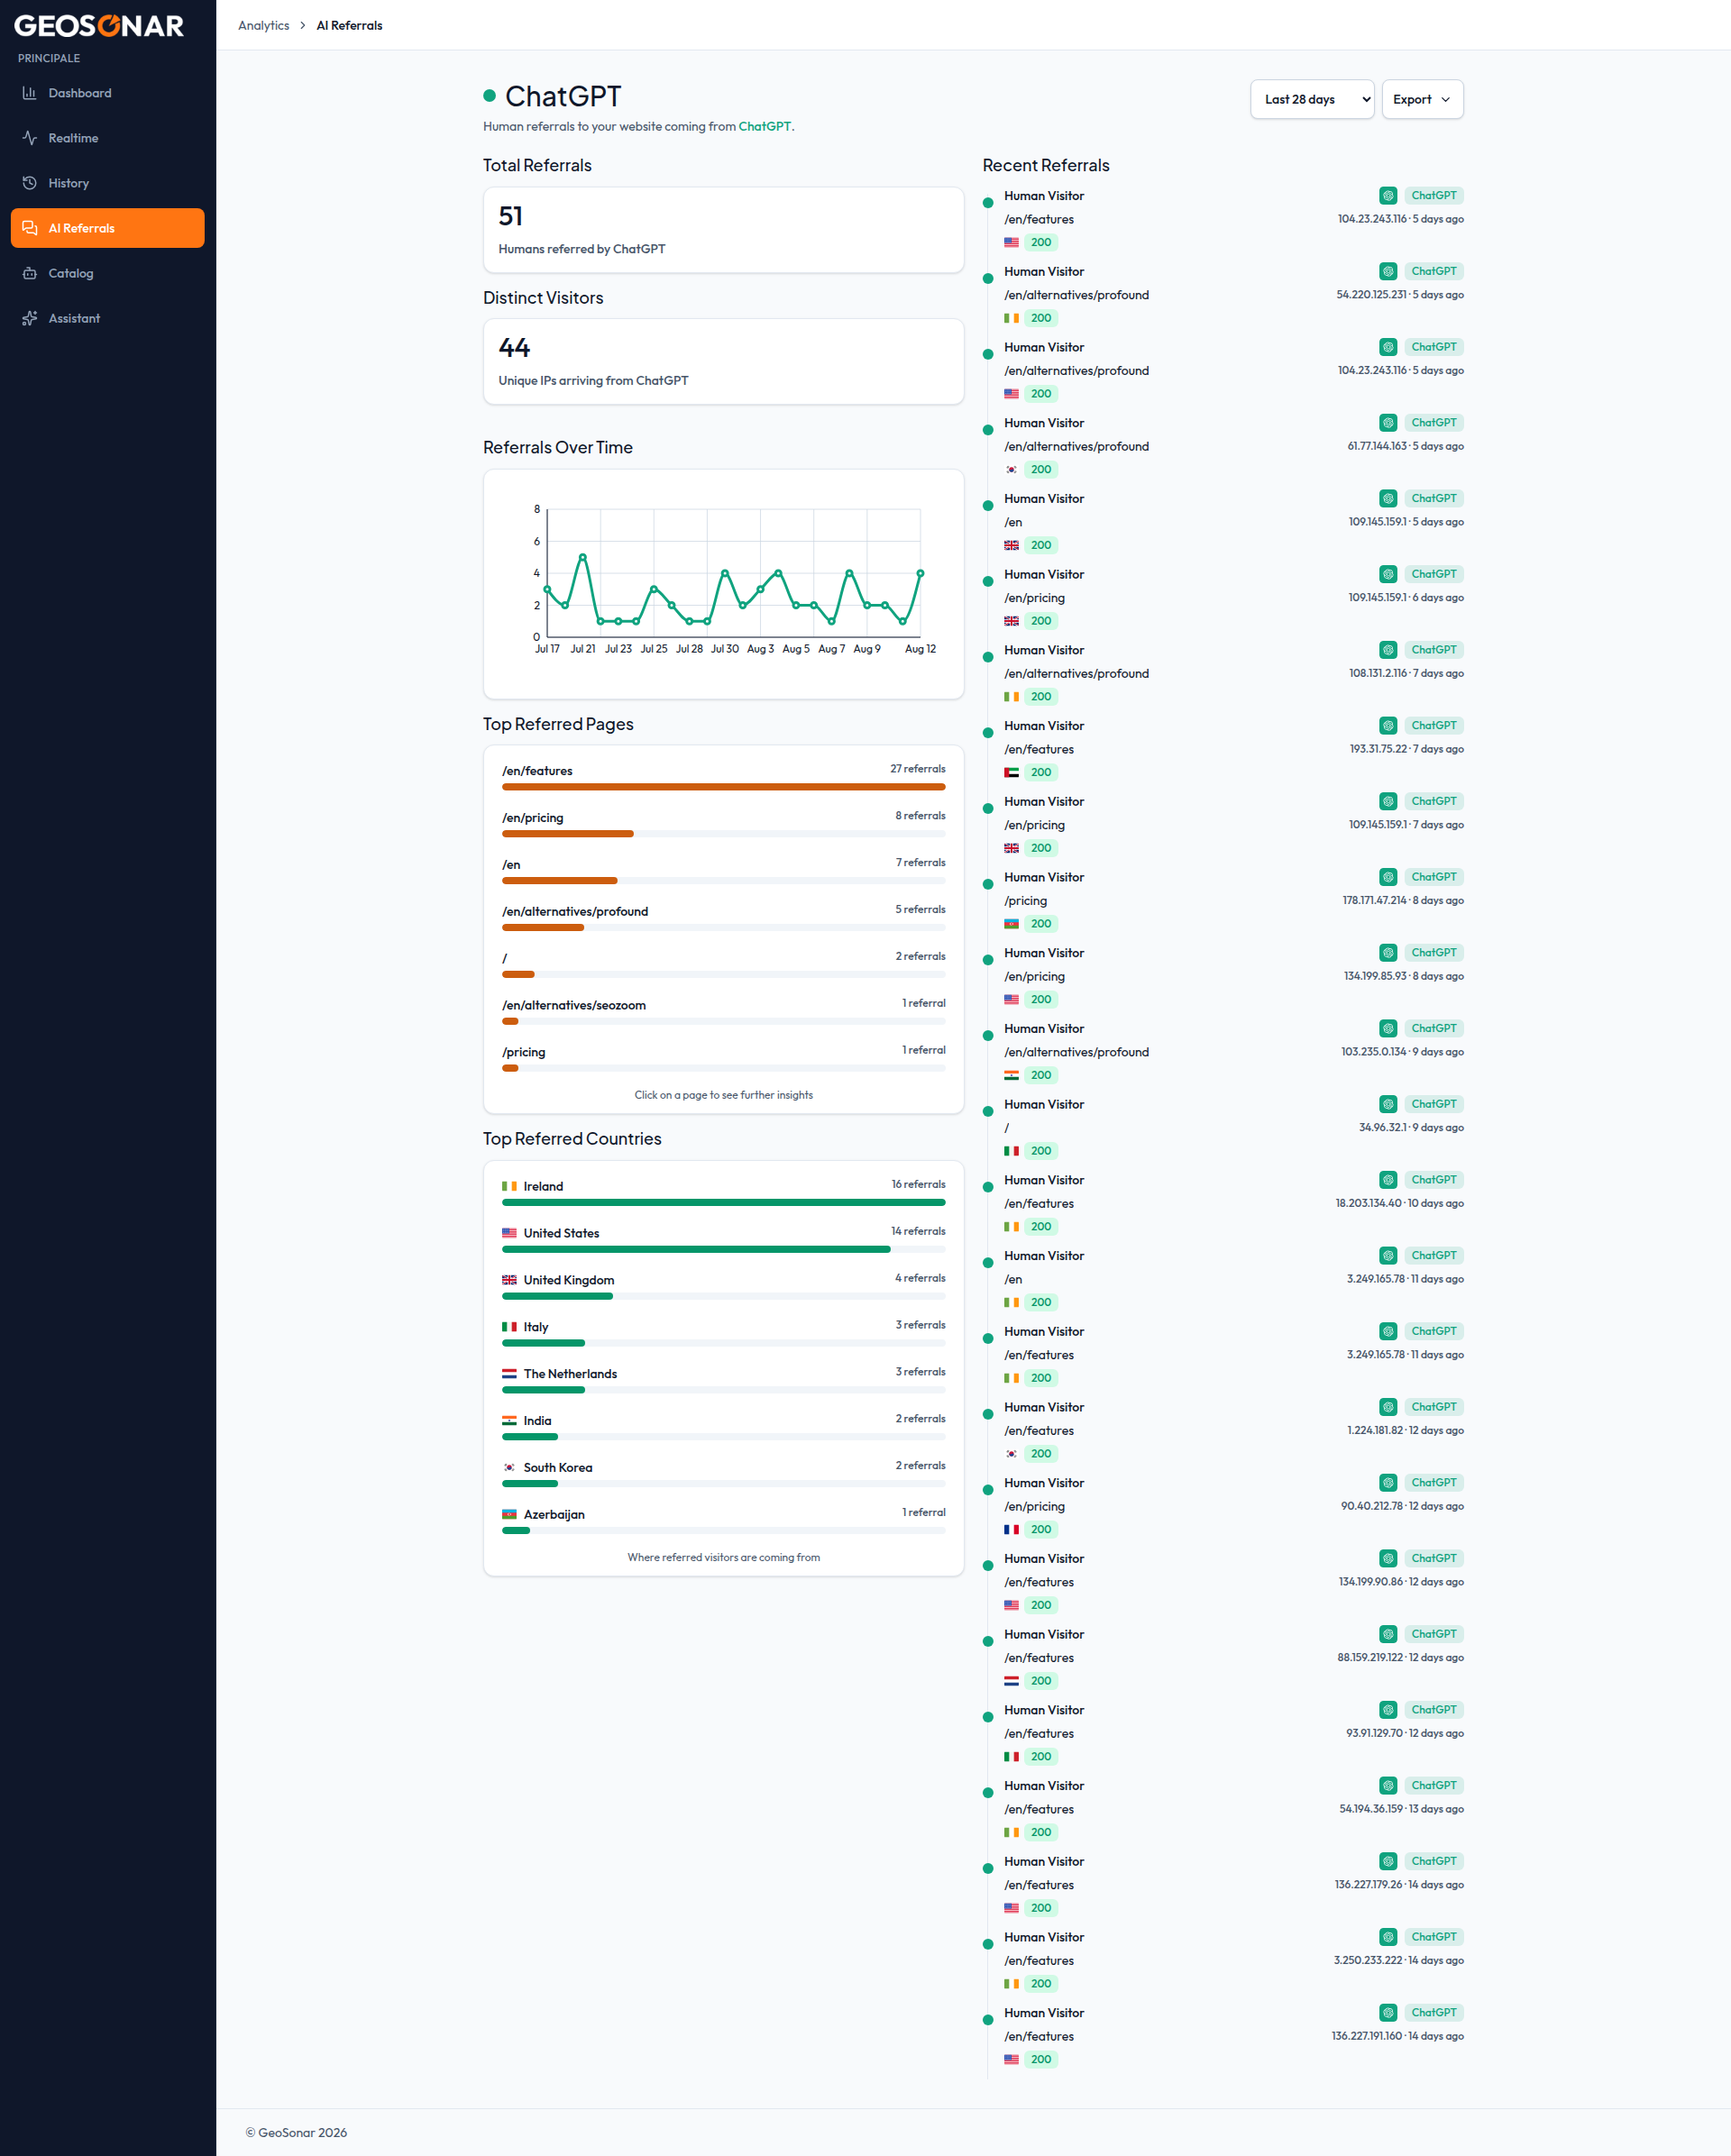Click the France flag on the 90.40.212.78 referral
1731x2156 pixels.
(x=1011, y=1529)
